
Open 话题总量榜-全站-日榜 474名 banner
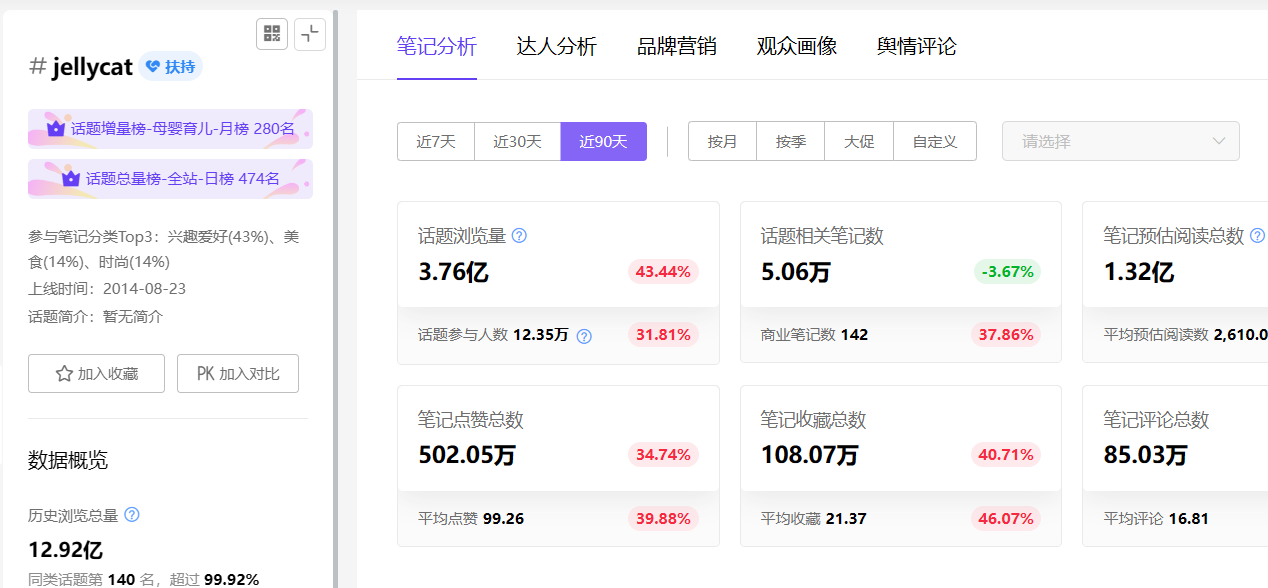170,179
